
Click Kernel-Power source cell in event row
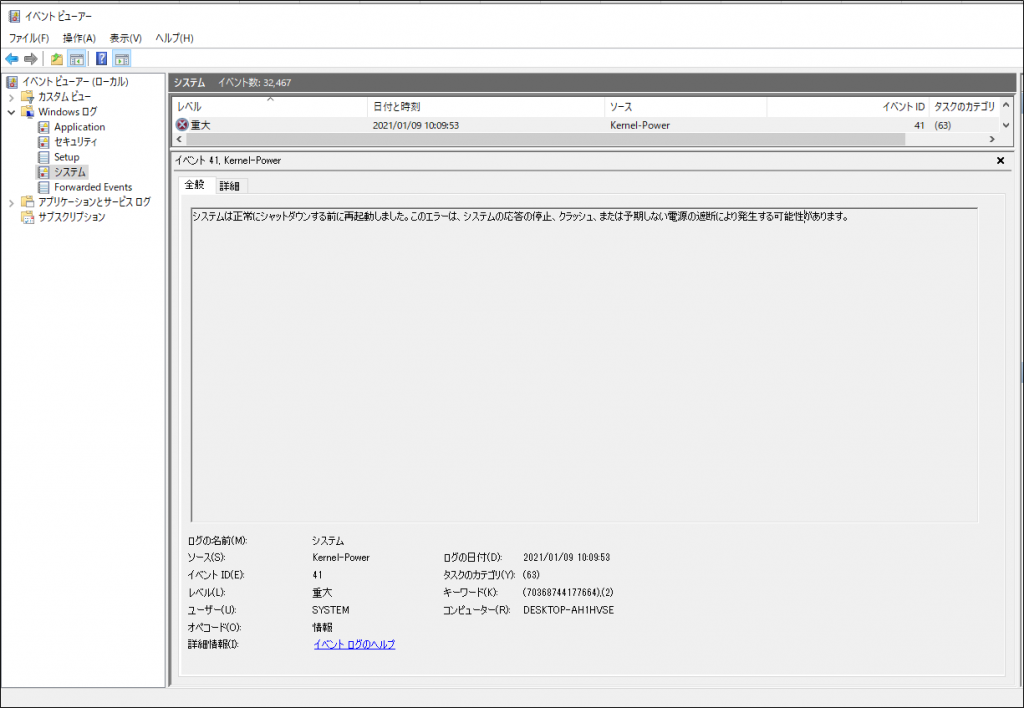(640, 125)
